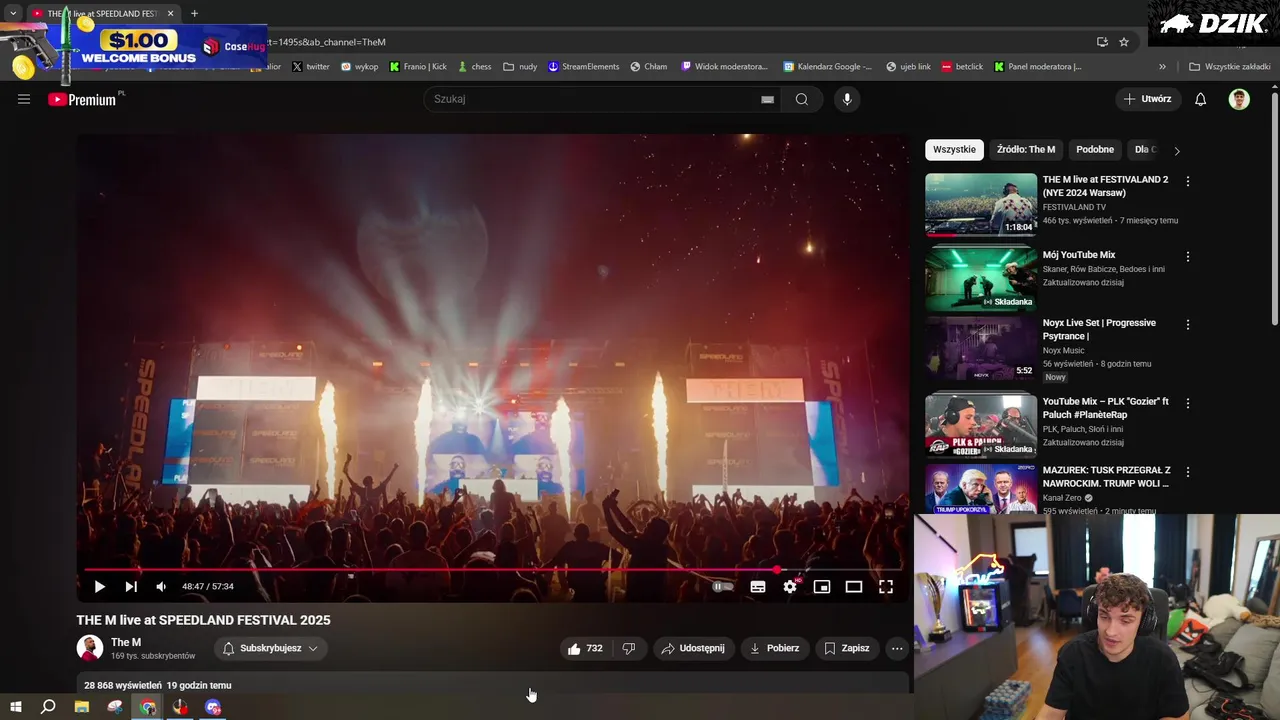Dislike the video
The image size is (1280, 720).
coord(629,648)
